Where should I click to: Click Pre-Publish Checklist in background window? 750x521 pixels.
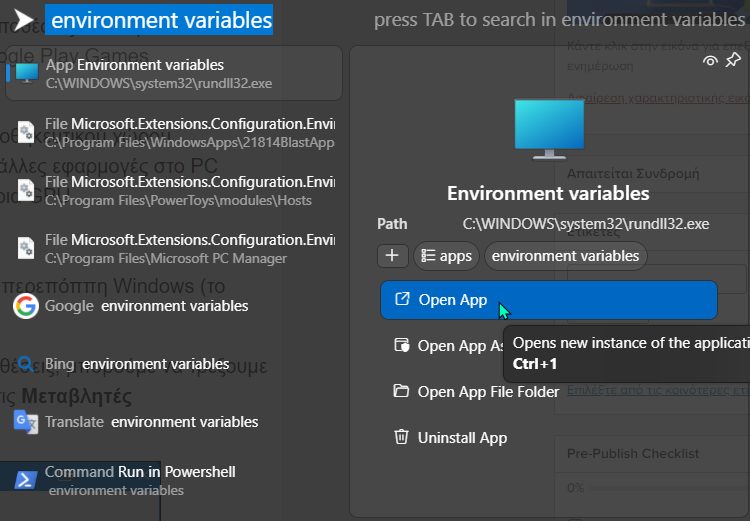click(633, 453)
